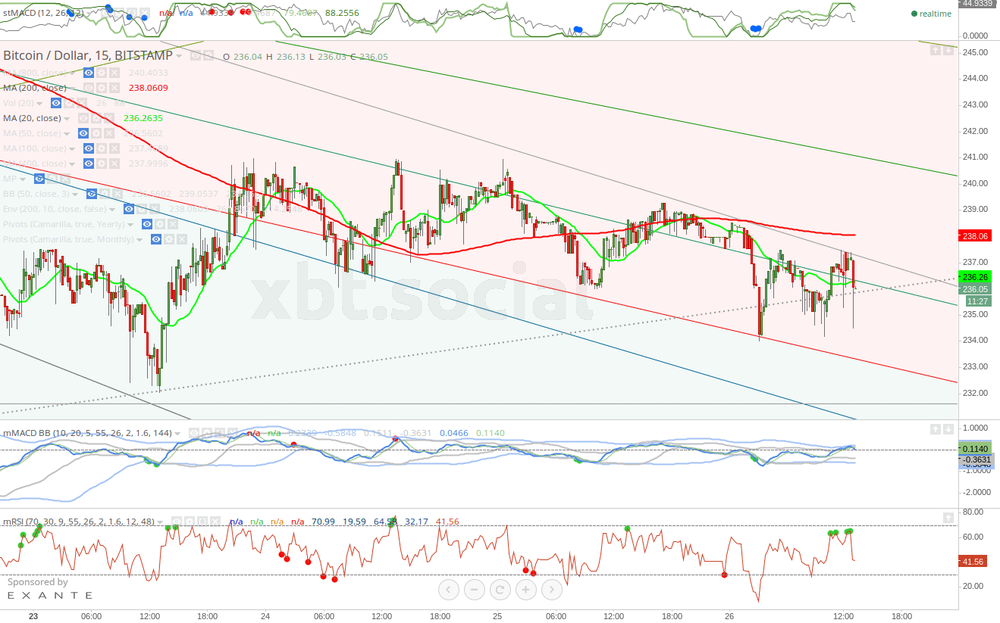Select the MP indicator label
The width and height of the screenshot is (1000, 623).
point(12,178)
